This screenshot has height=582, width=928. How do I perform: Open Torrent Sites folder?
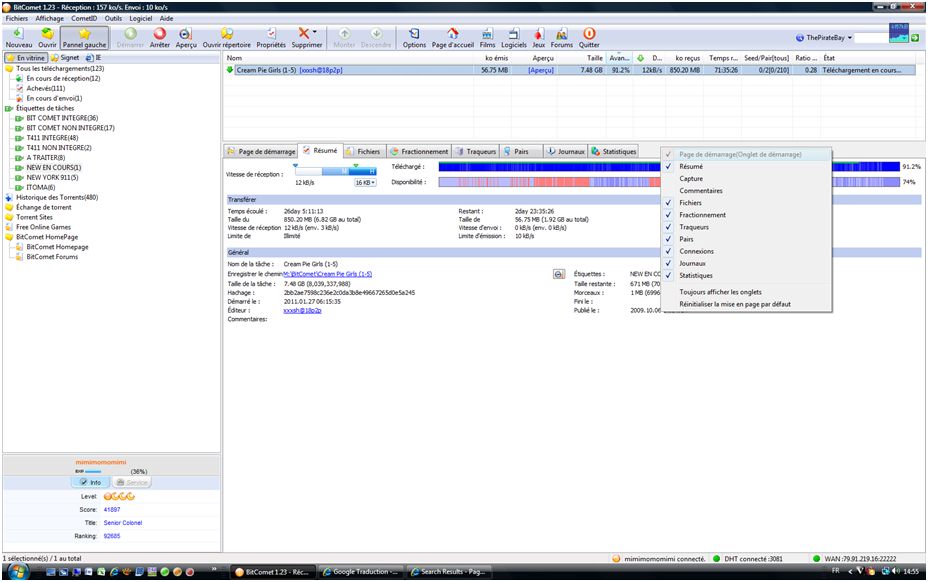pos(34,217)
